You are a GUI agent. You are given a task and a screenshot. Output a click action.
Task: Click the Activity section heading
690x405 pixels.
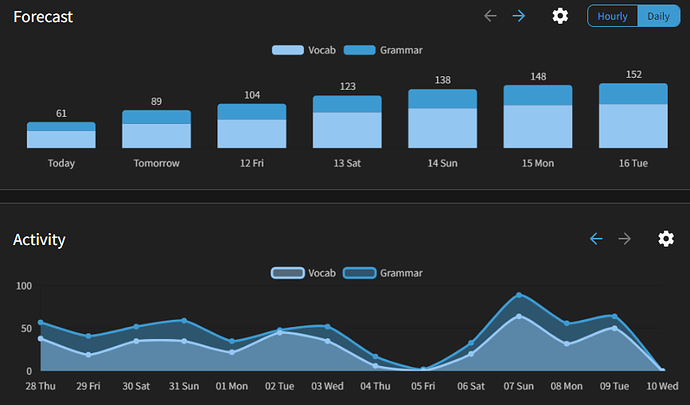[x=39, y=240]
